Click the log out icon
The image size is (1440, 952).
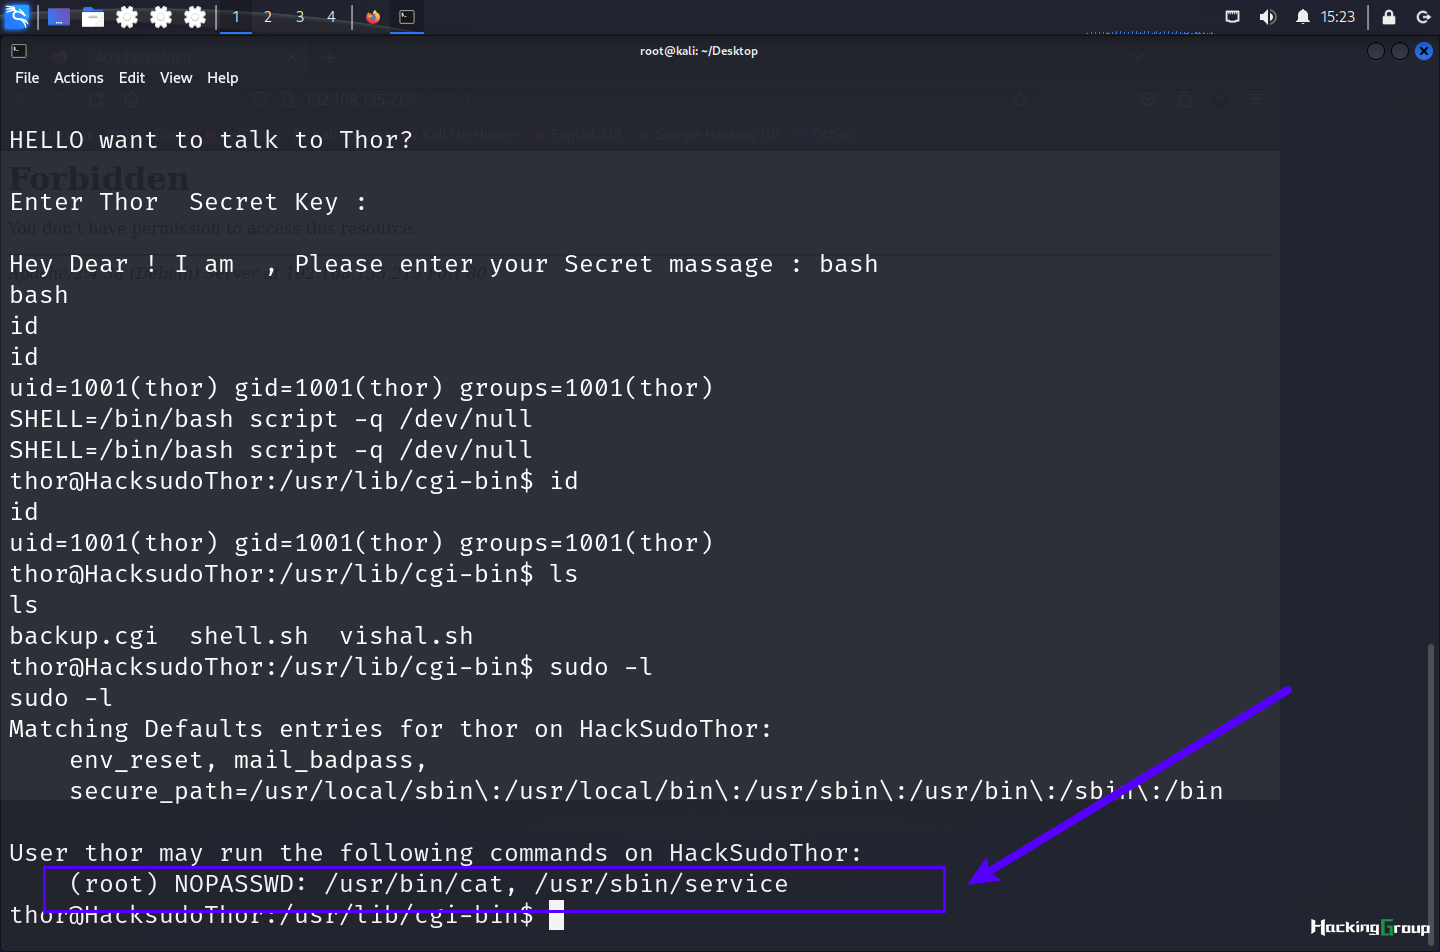point(1423,17)
